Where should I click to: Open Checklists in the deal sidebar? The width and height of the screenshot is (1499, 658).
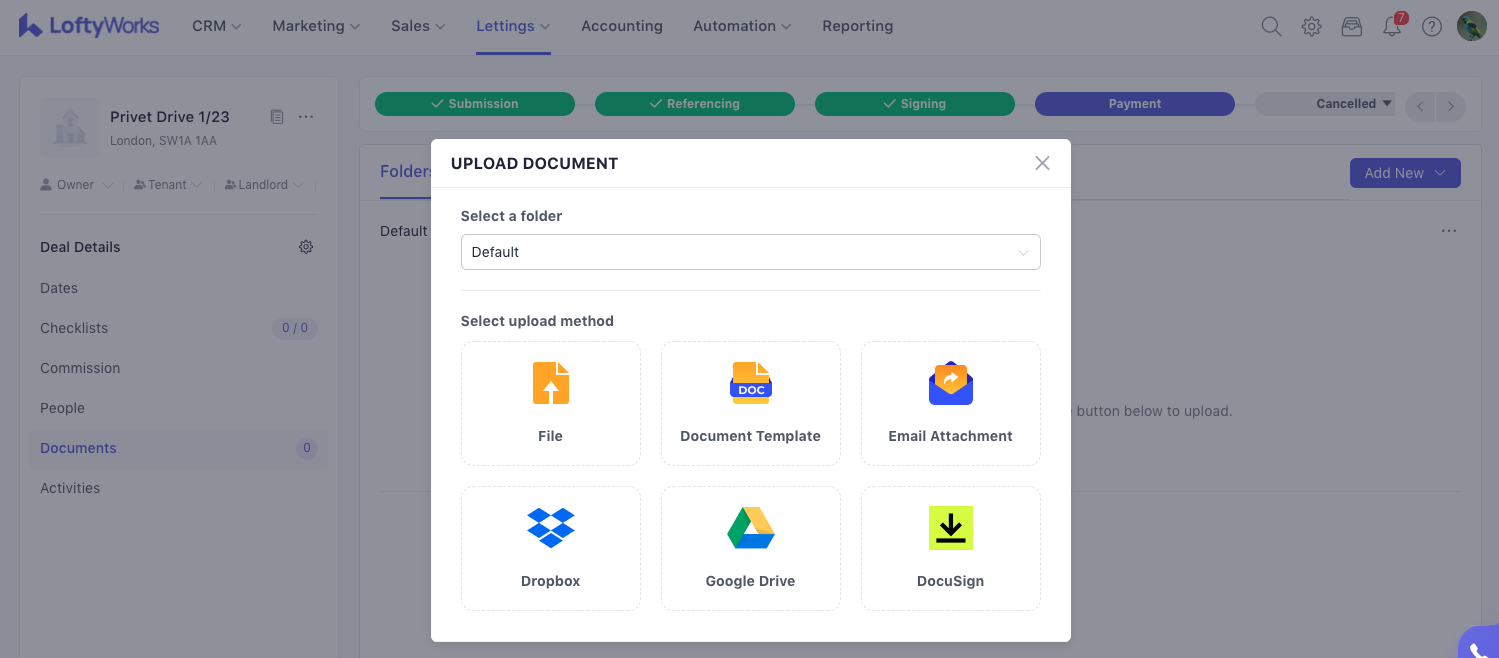pyautogui.click(x=74, y=328)
